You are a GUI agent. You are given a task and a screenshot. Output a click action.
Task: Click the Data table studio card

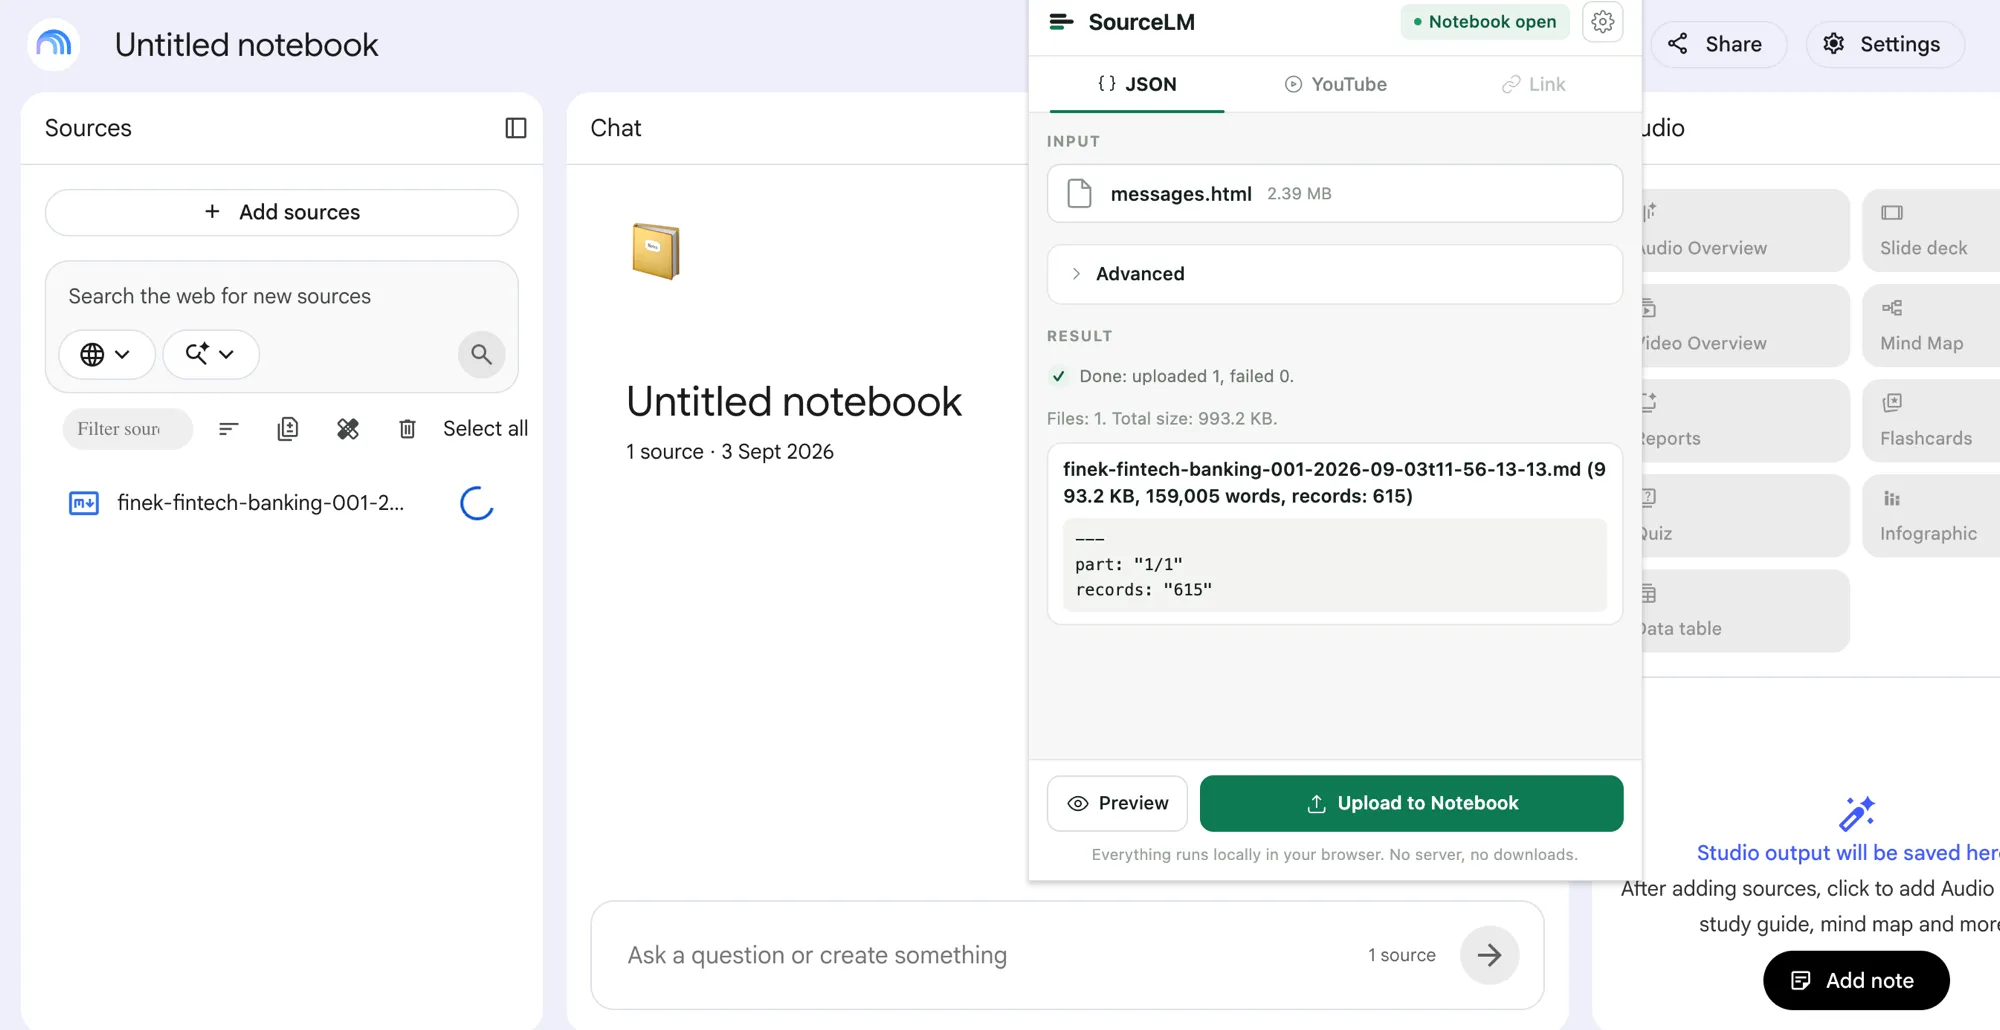pyautogui.click(x=1745, y=611)
